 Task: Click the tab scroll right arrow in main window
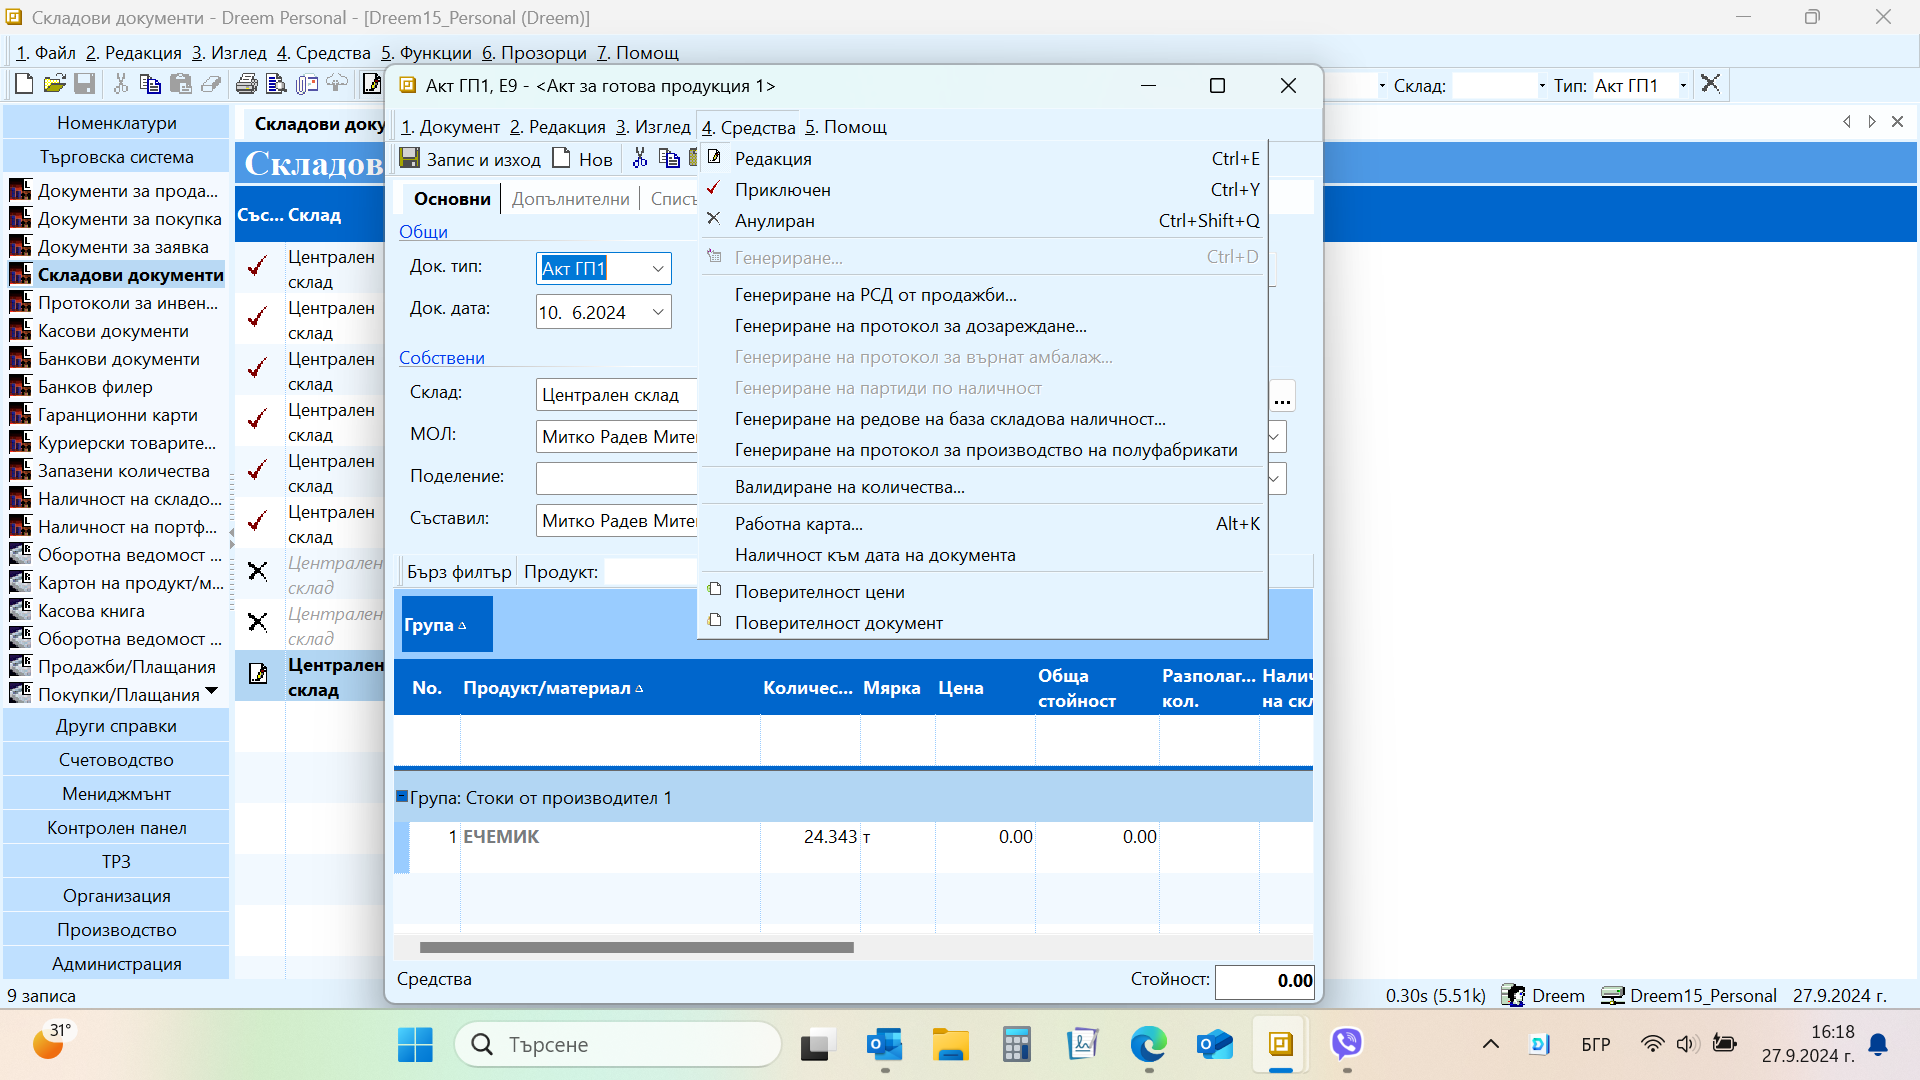[x=1872, y=122]
